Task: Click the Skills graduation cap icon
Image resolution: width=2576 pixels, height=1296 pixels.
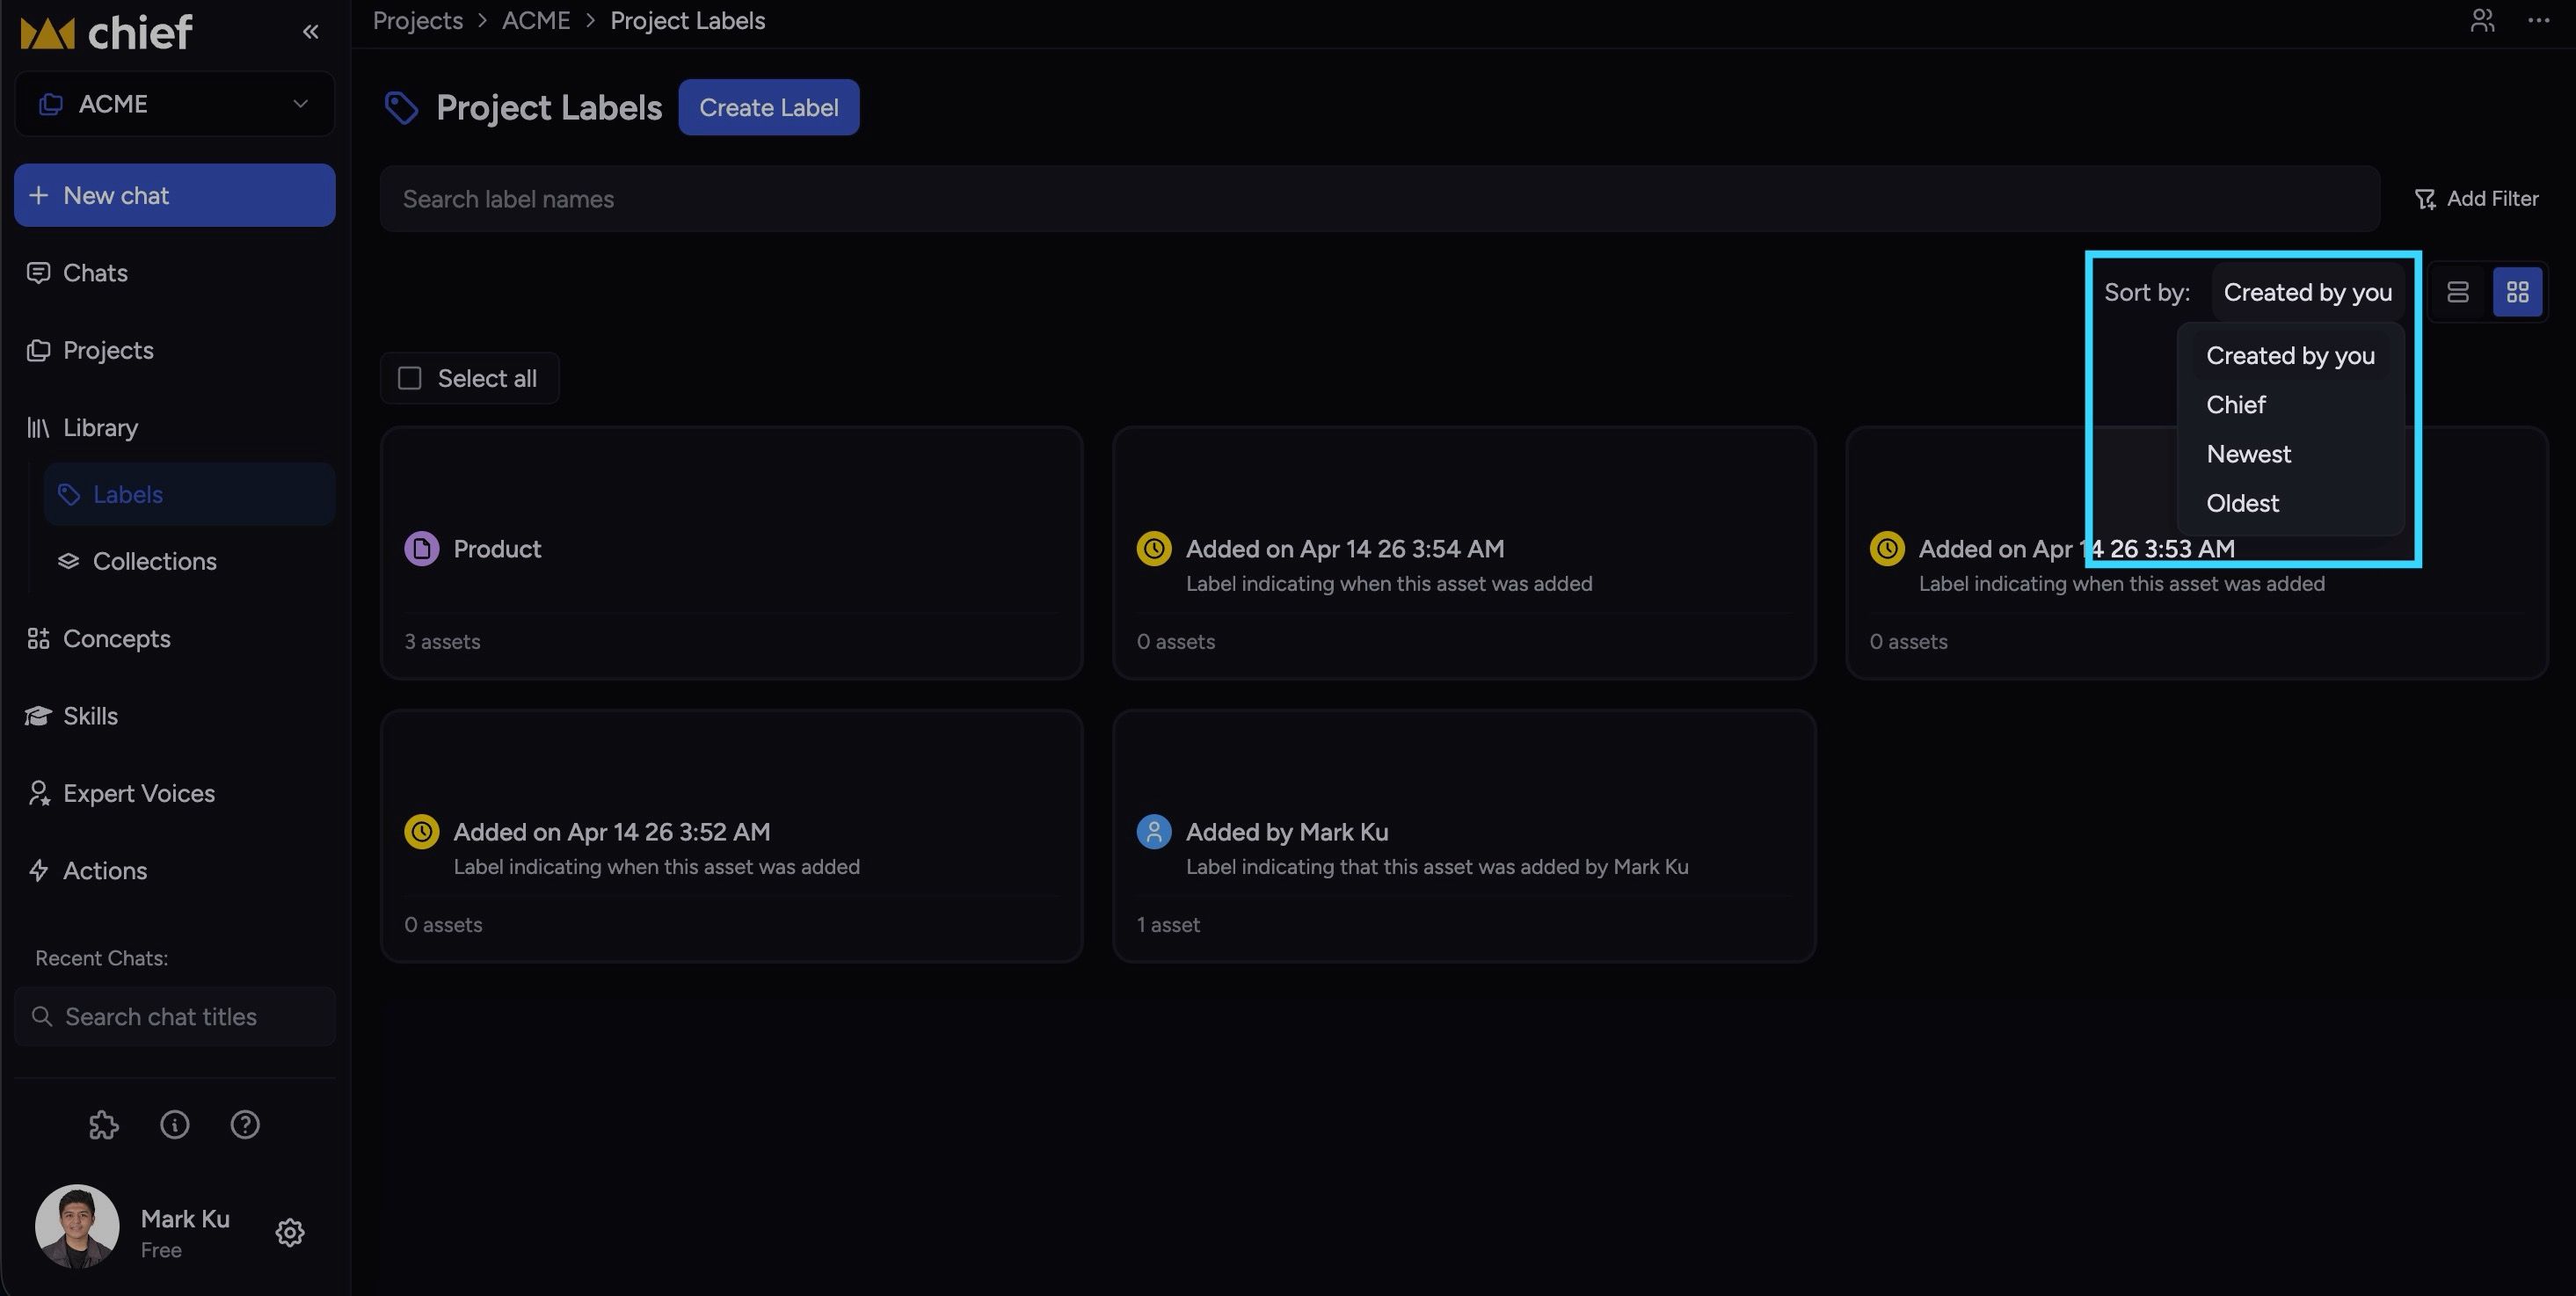Action: click(x=38, y=716)
